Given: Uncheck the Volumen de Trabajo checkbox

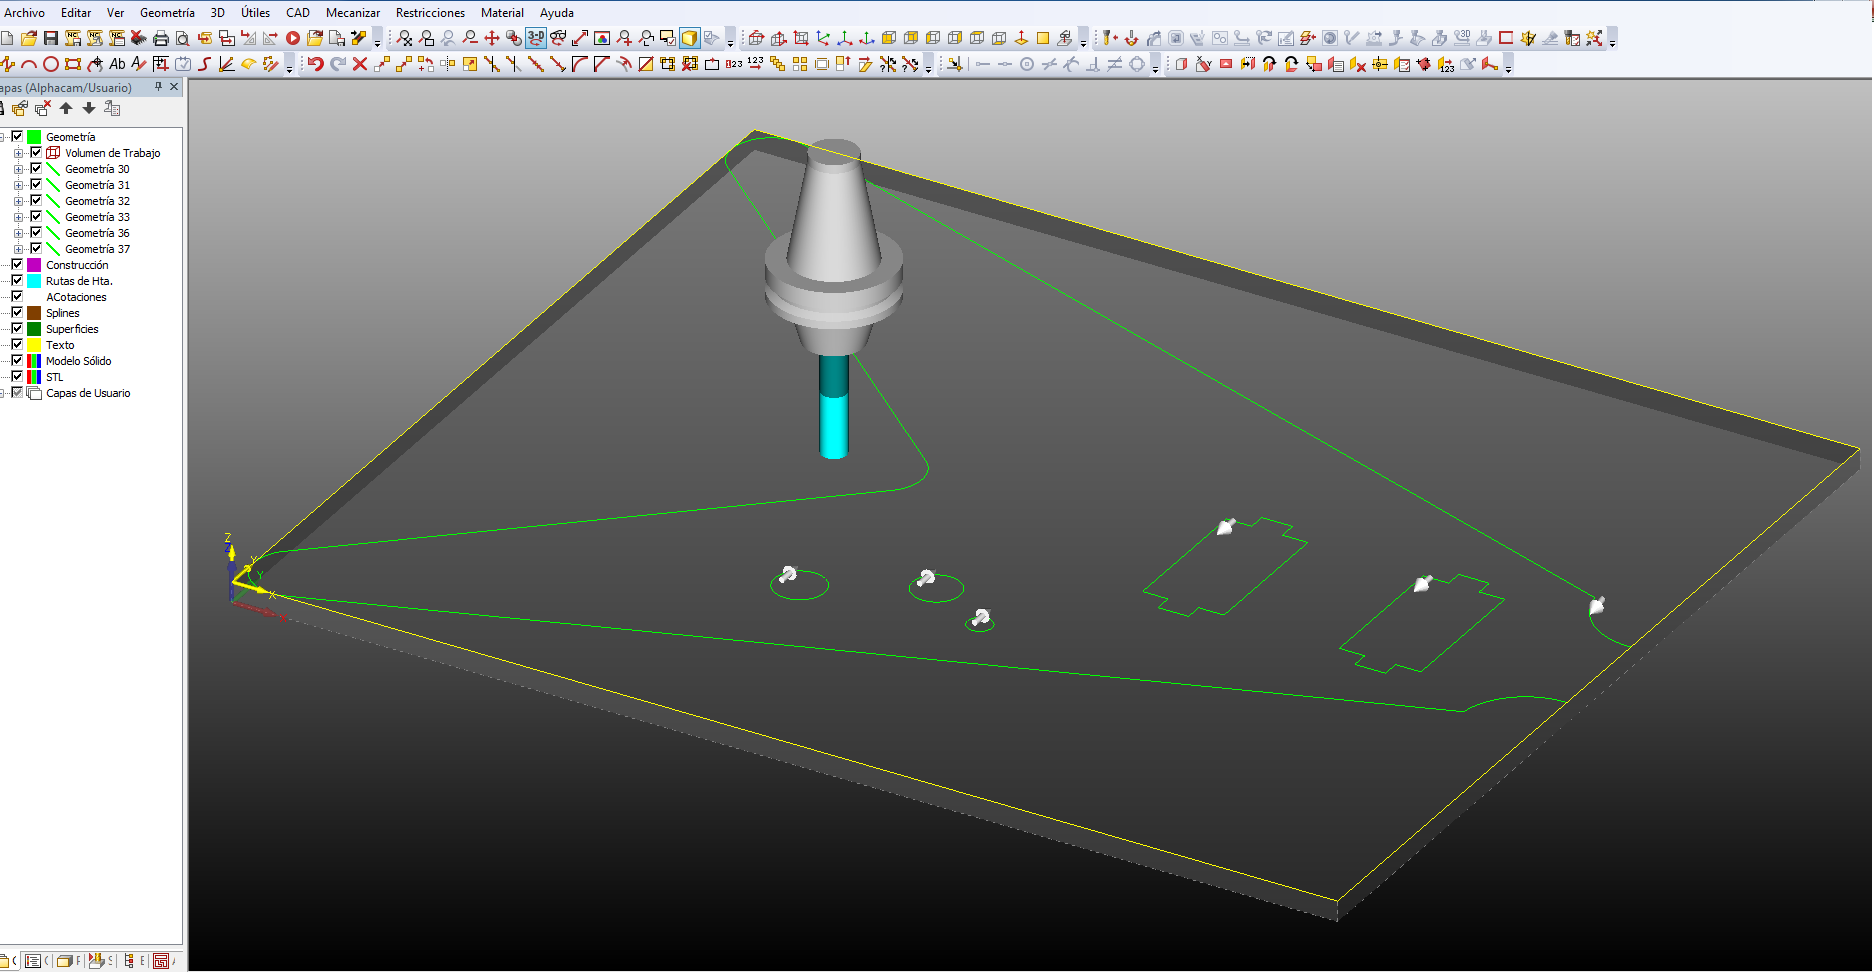Looking at the screenshot, I should (x=36, y=153).
